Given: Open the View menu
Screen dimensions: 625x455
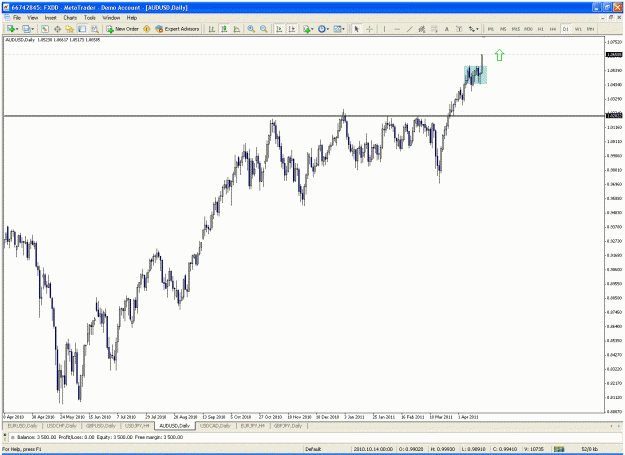Looking at the screenshot, I should pyautogui.click(x=33, y=18).
